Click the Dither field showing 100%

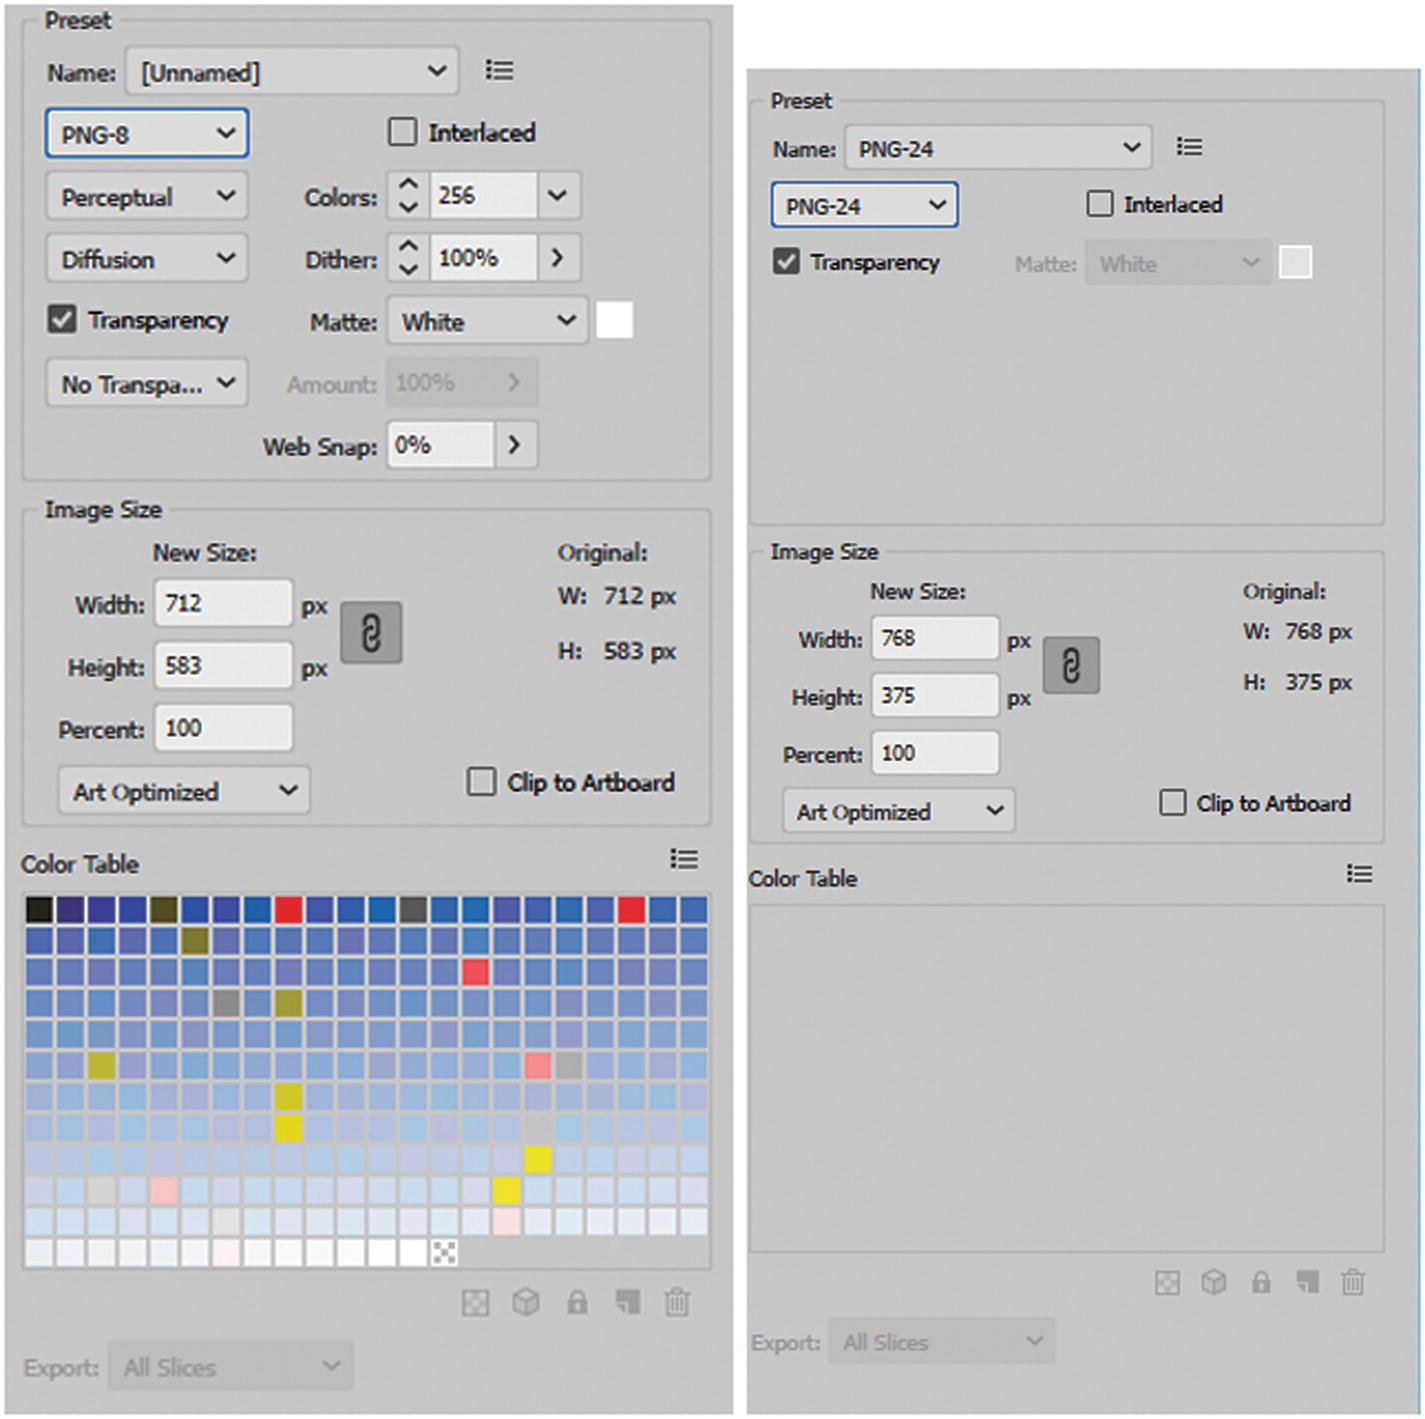click(x=483, y=258)
